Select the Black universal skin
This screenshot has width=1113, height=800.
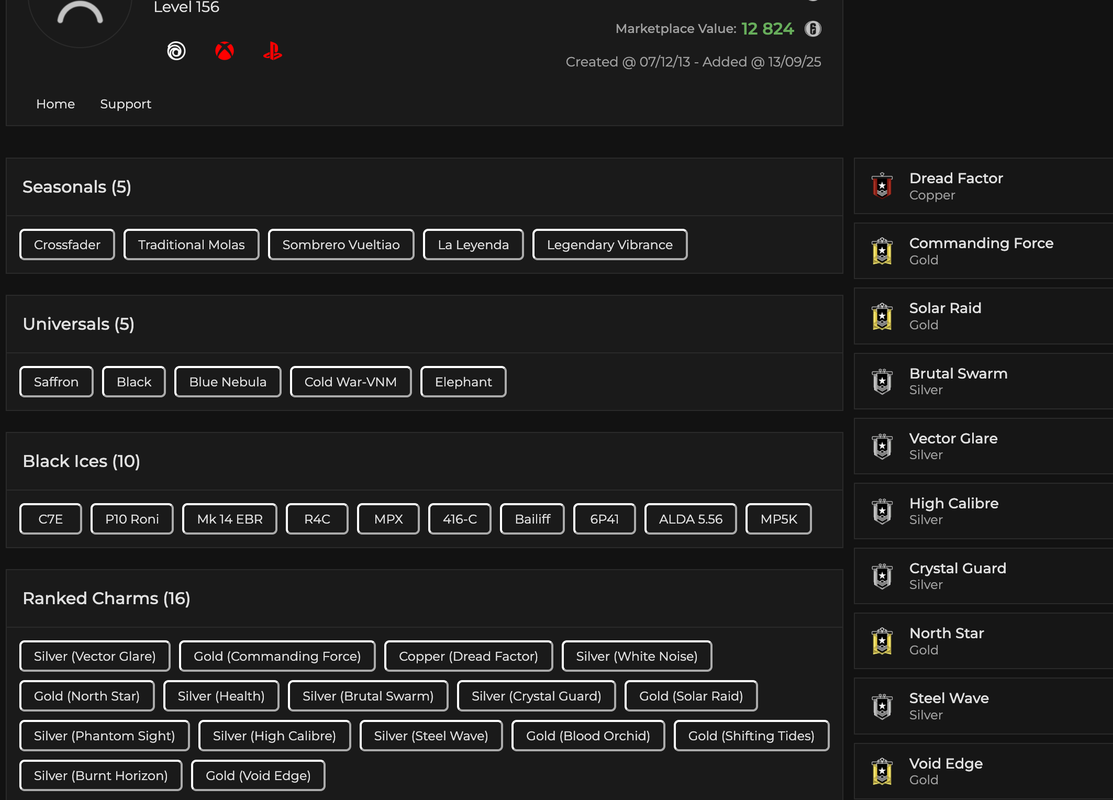coord(133,381)
